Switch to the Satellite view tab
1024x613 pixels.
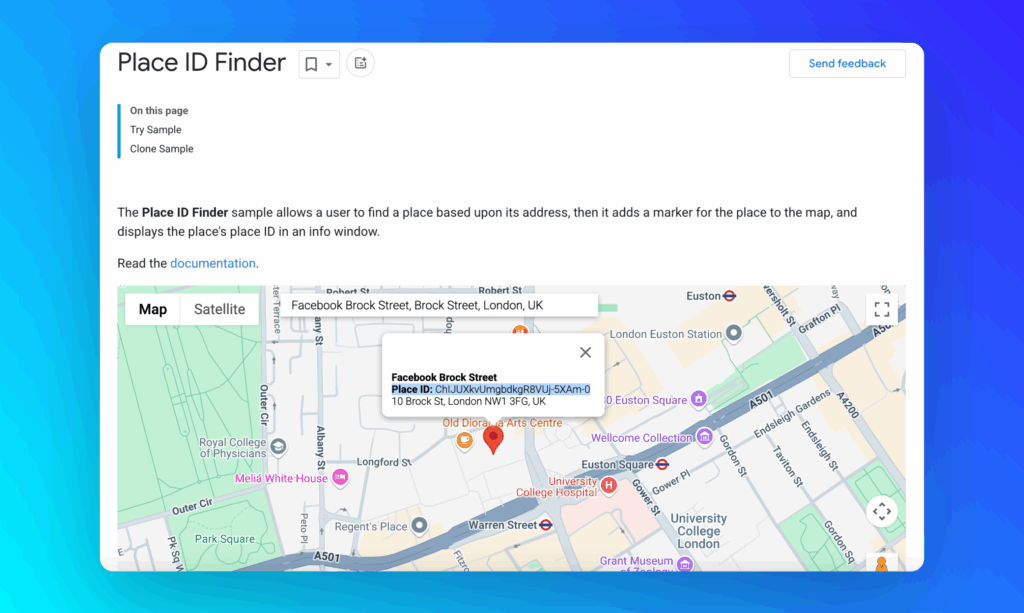[x=219, y=309]
